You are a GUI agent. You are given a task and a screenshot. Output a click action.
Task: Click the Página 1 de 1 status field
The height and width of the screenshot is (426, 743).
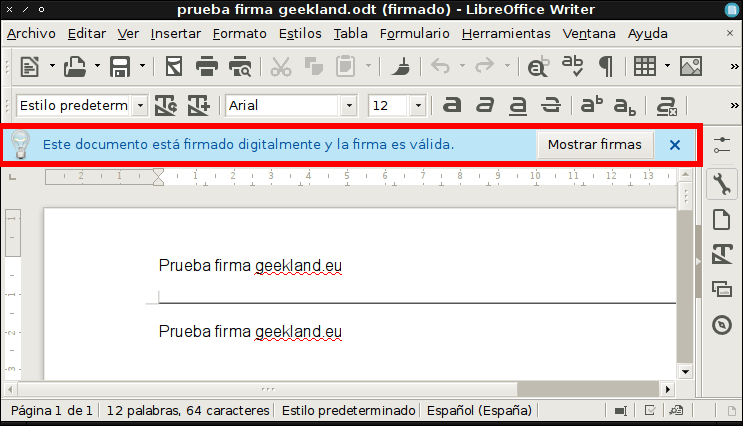[52, 410]
